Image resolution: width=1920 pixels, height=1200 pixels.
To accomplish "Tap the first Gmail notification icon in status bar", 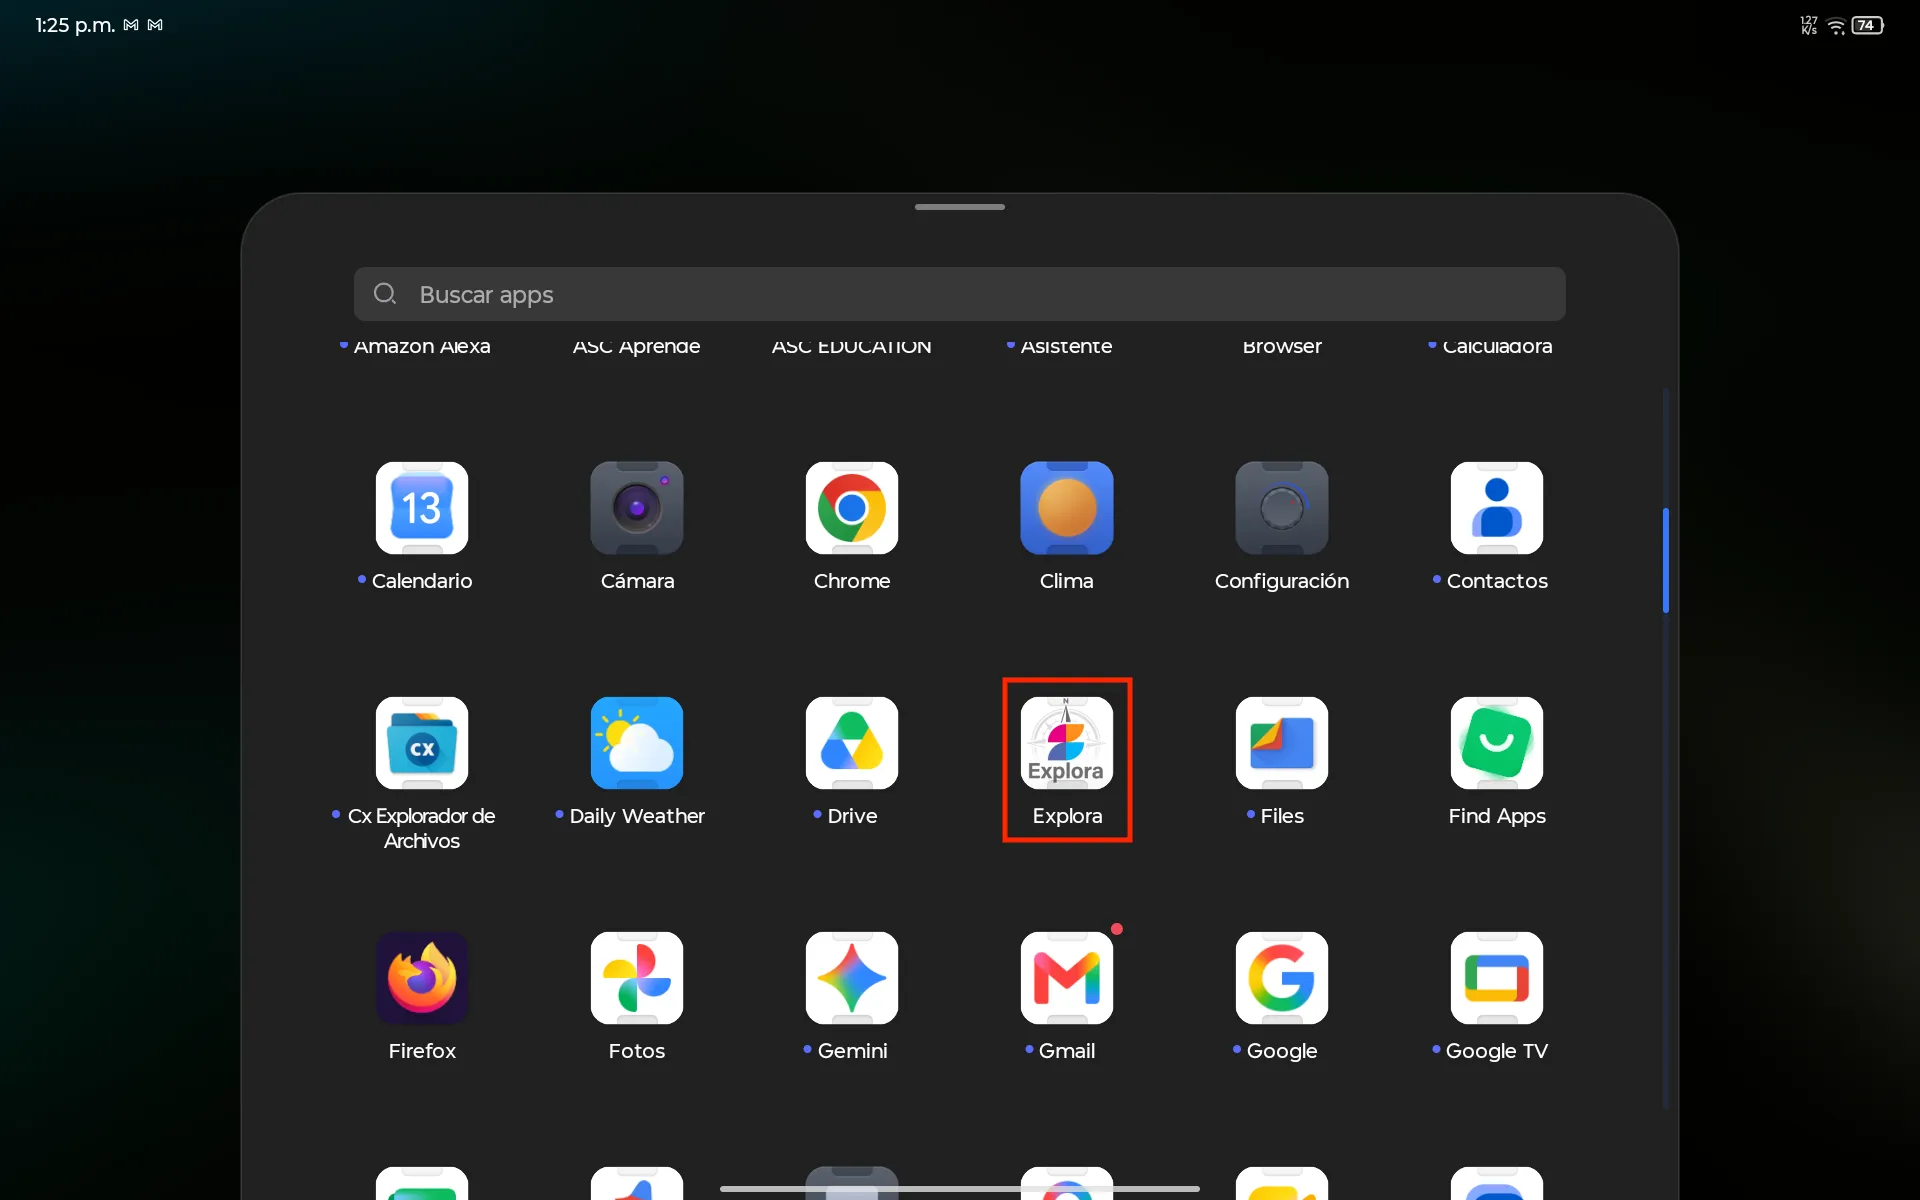I will pos(131,25).
